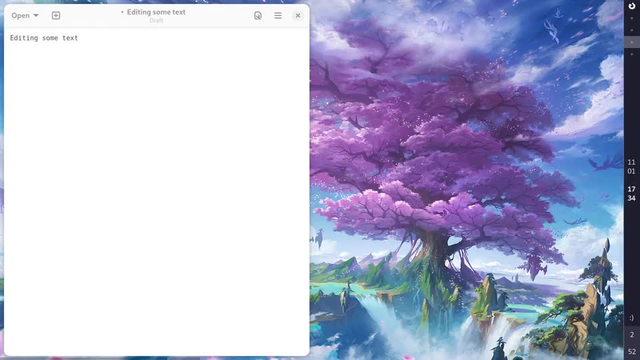Click the '52' indicator at panel bottom
This screenshot has width=640, height=360.
632,351
